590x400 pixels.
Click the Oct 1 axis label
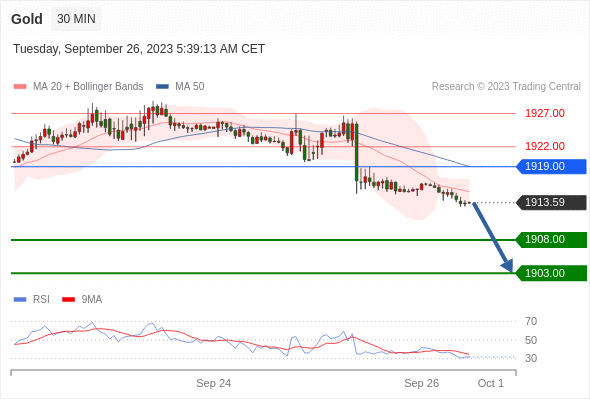pos(491,383)
